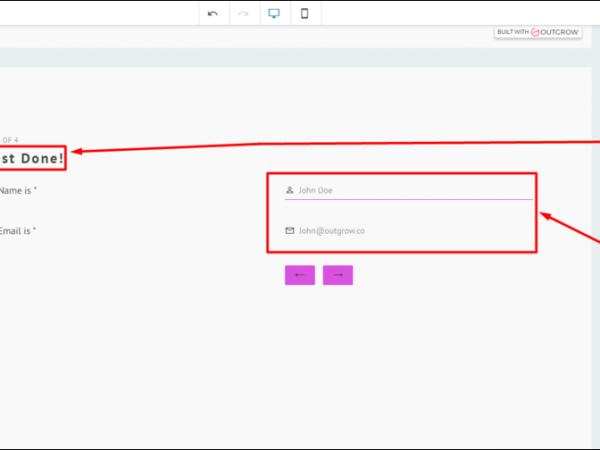Click the "OF 4" step indicator
The height and width of the screenshot is (450, 600).
pos(9,140)
